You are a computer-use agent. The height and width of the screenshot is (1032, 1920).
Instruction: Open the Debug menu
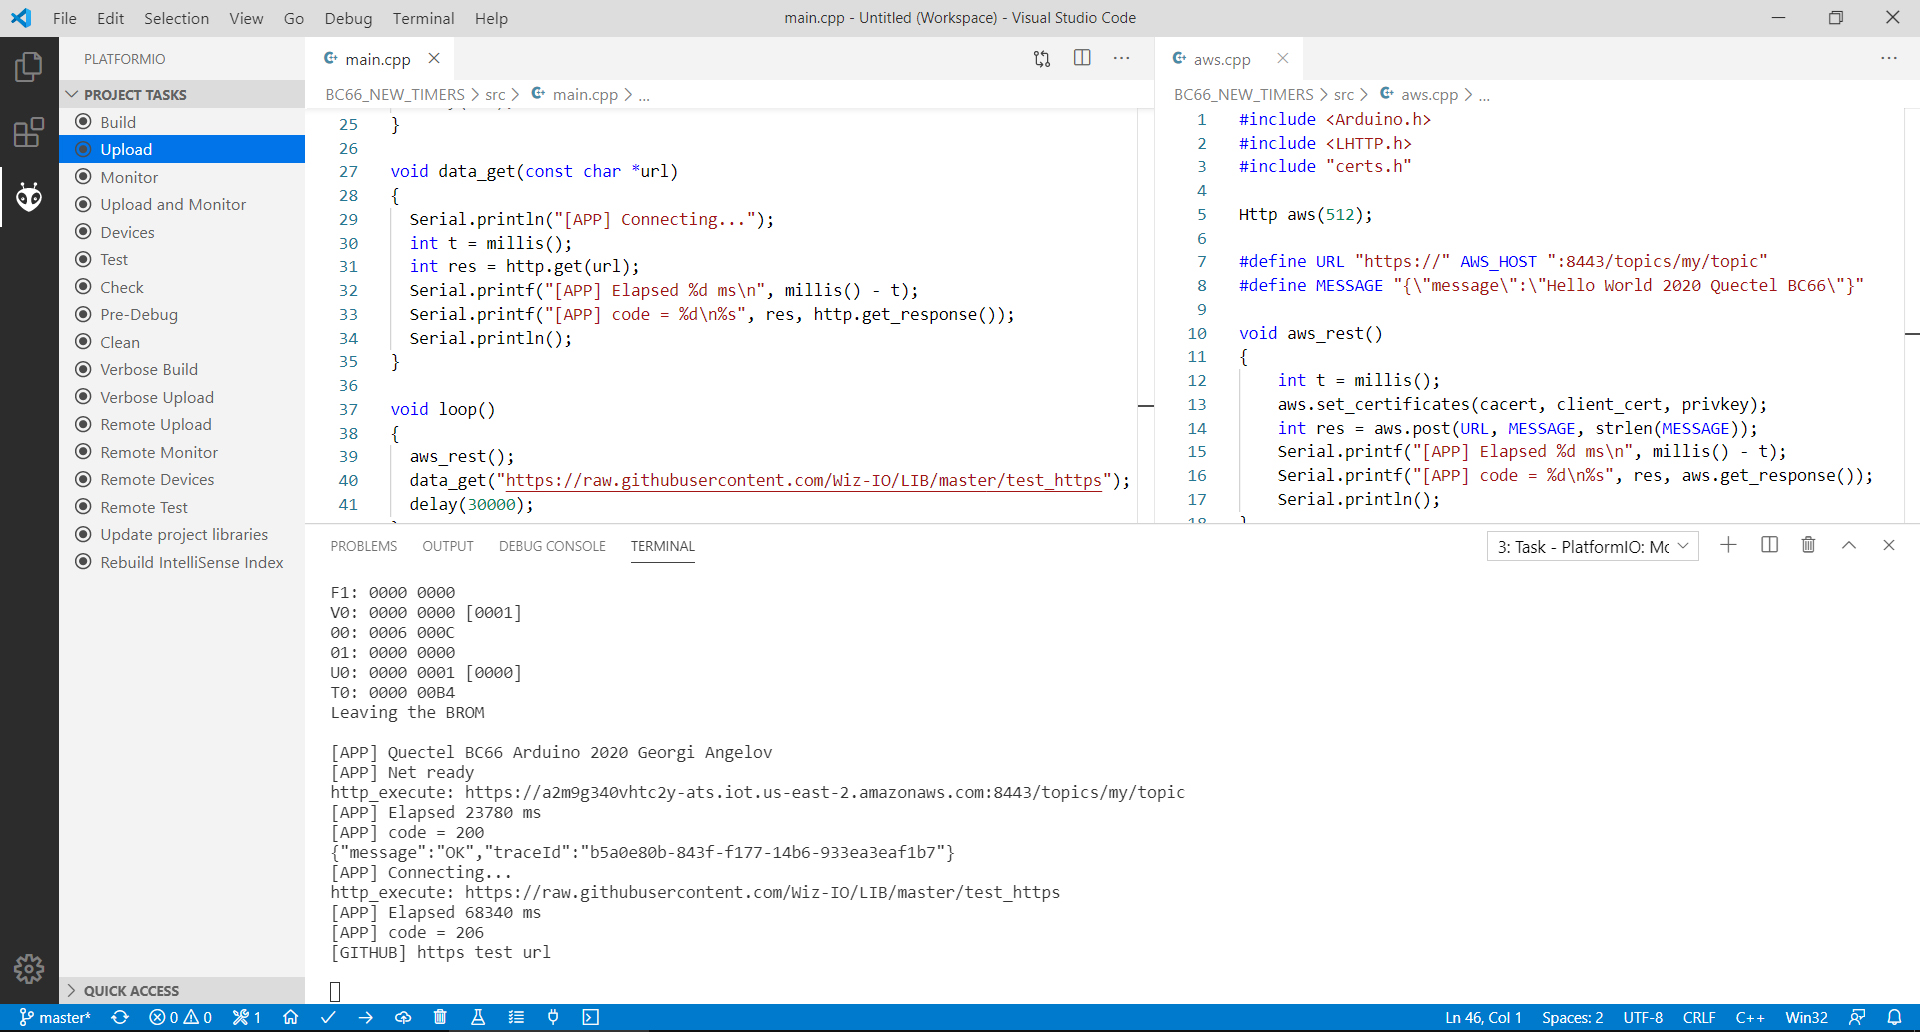point(348,18)
